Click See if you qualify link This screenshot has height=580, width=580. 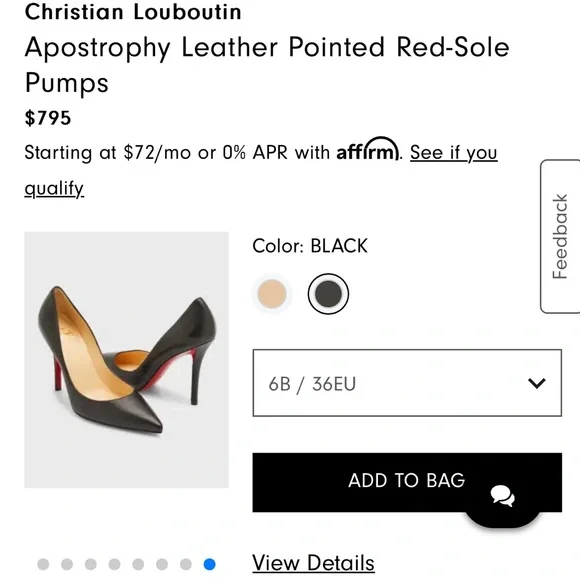[x=261, y=170]
